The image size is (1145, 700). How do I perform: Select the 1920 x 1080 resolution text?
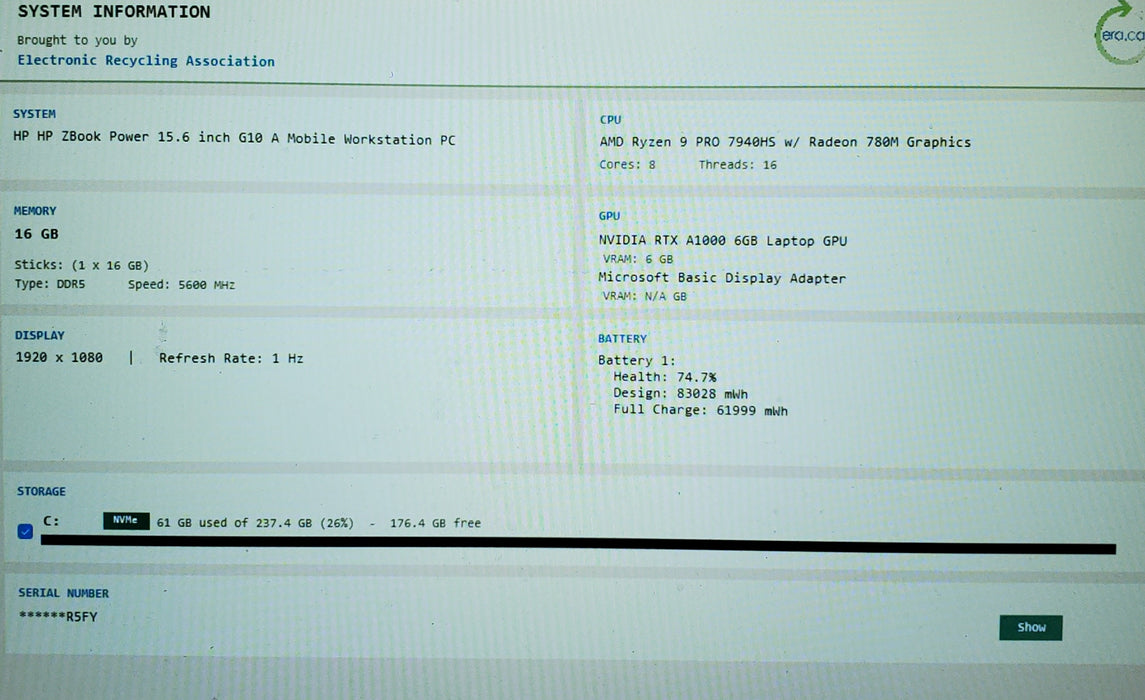click(x=59, y=357)
